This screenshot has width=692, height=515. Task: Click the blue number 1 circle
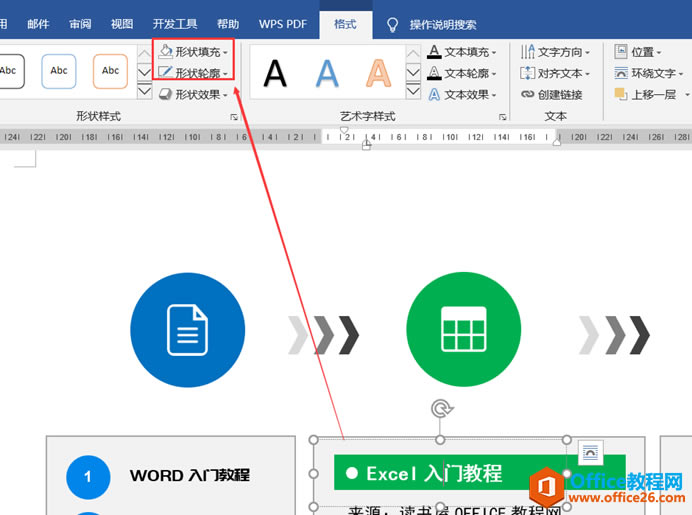tap(88, 477)
